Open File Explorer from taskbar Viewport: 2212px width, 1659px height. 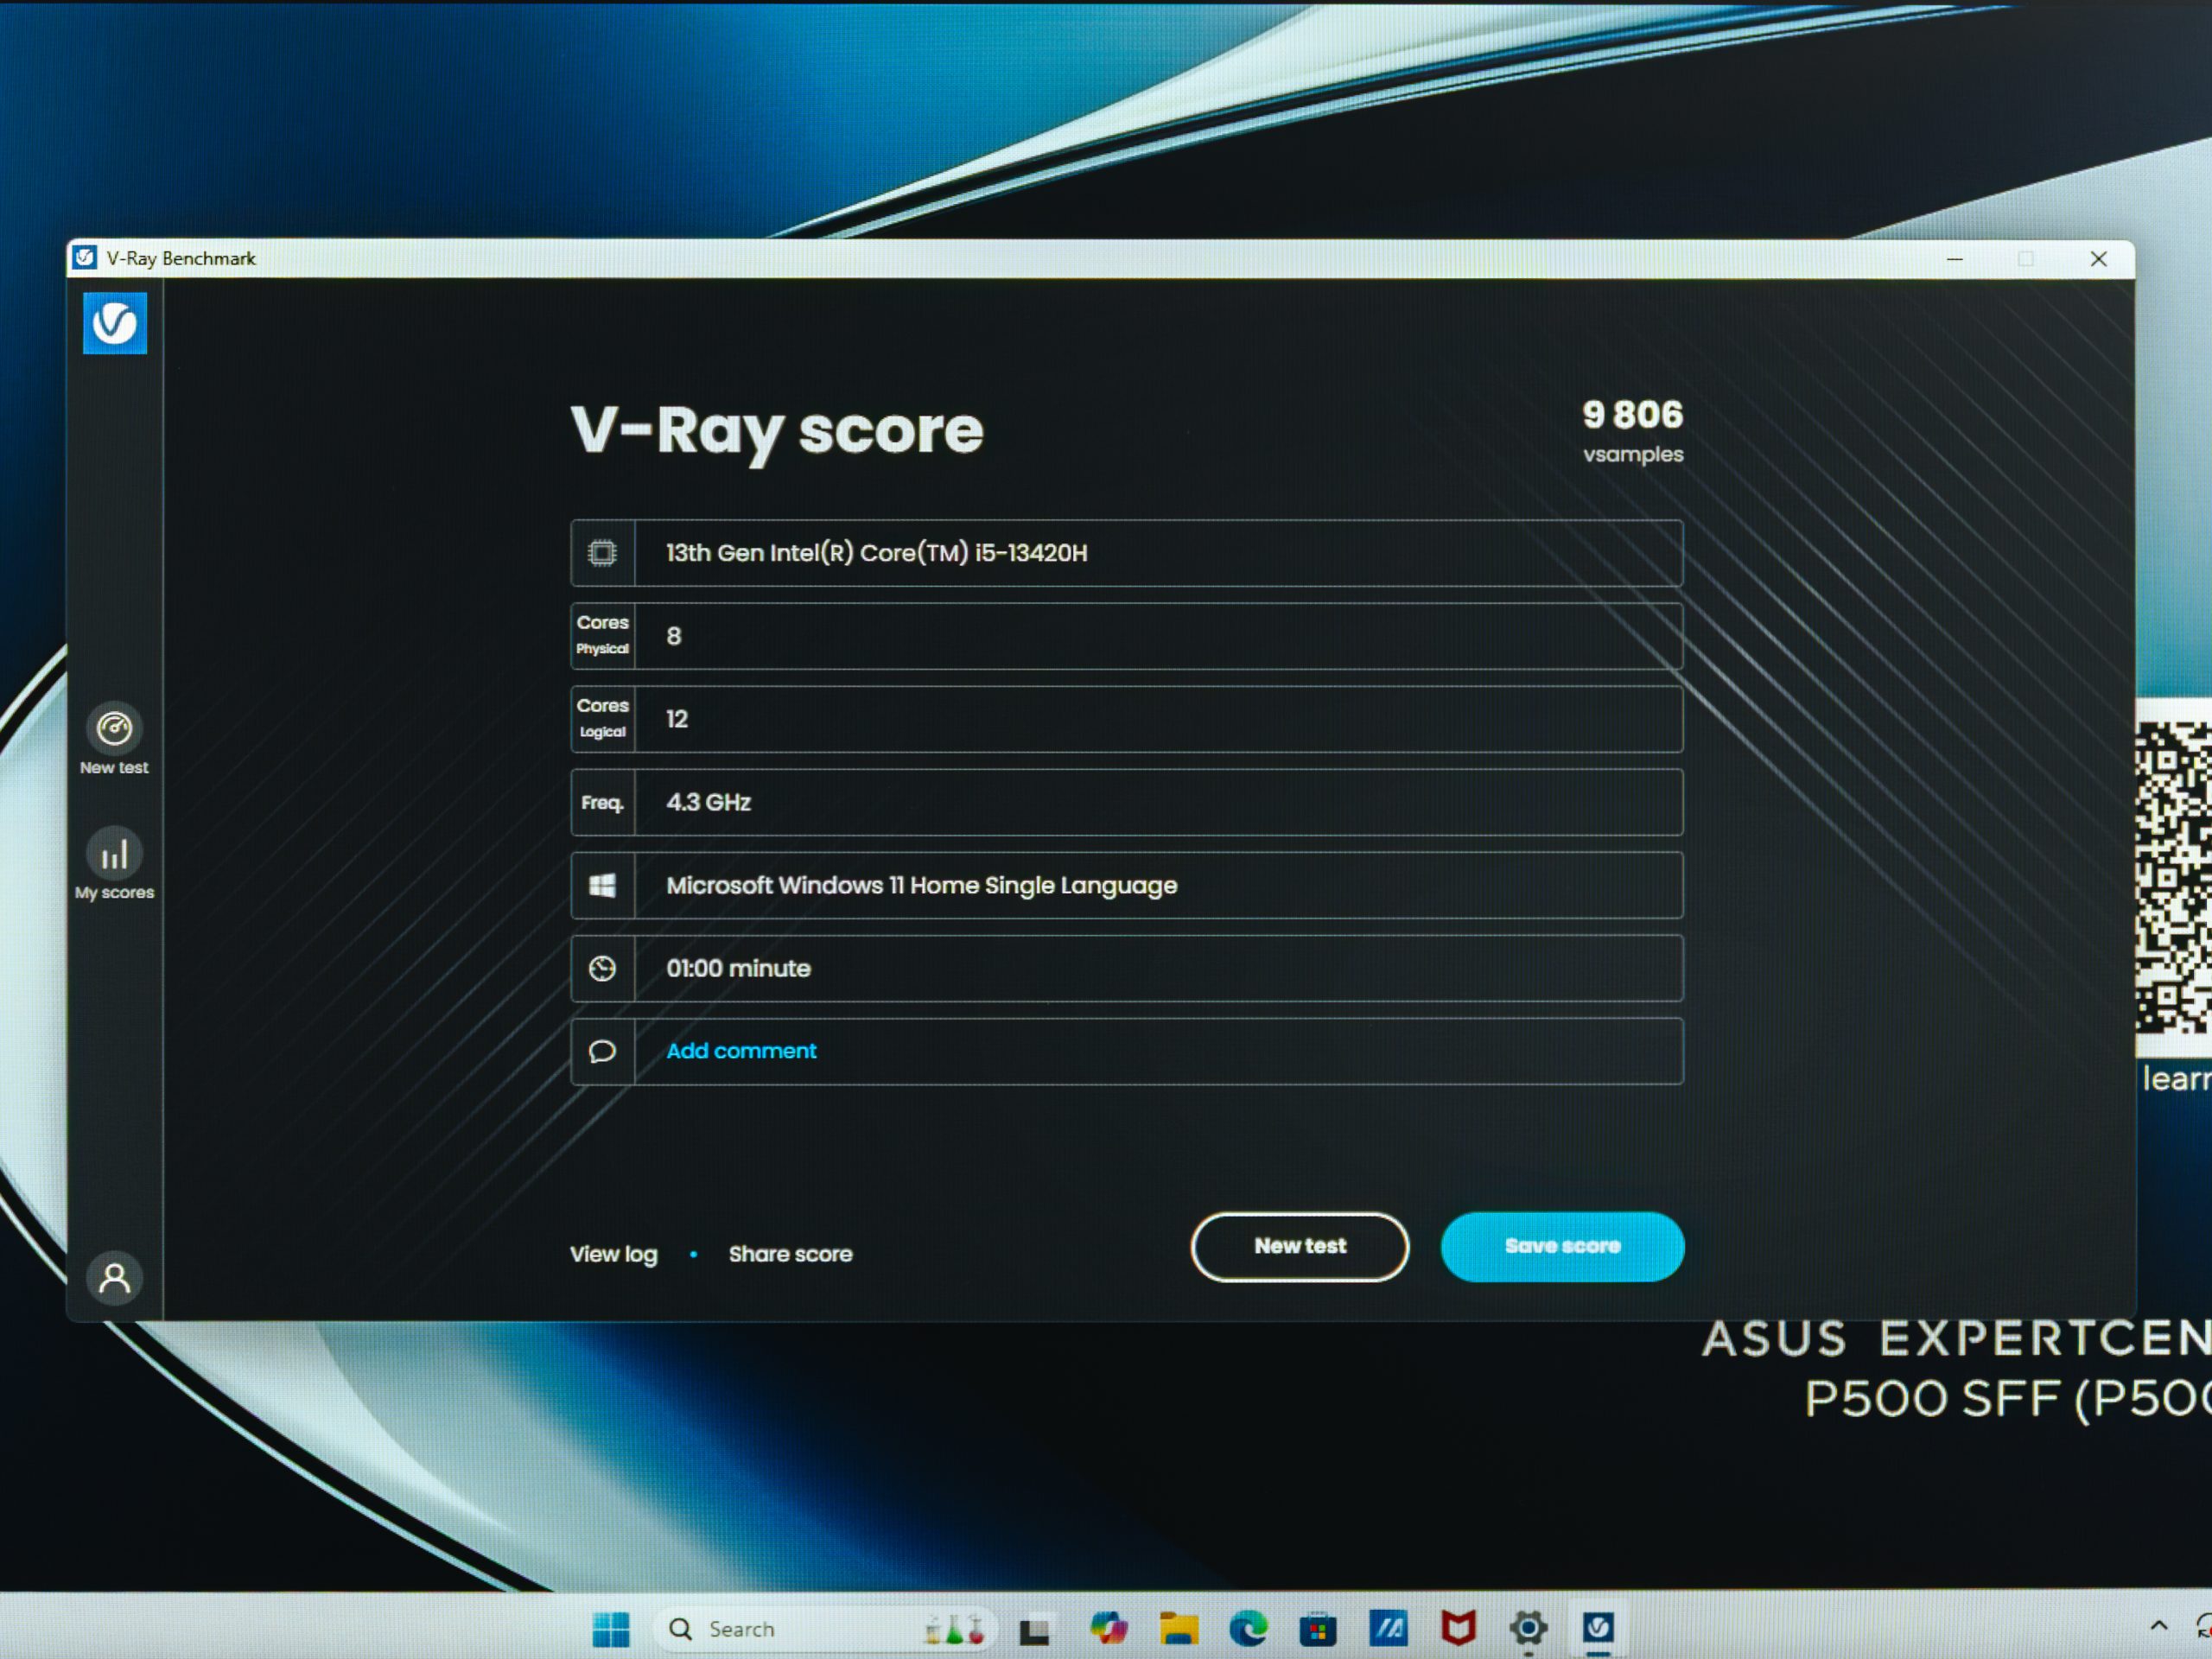click(1178, 1629)
